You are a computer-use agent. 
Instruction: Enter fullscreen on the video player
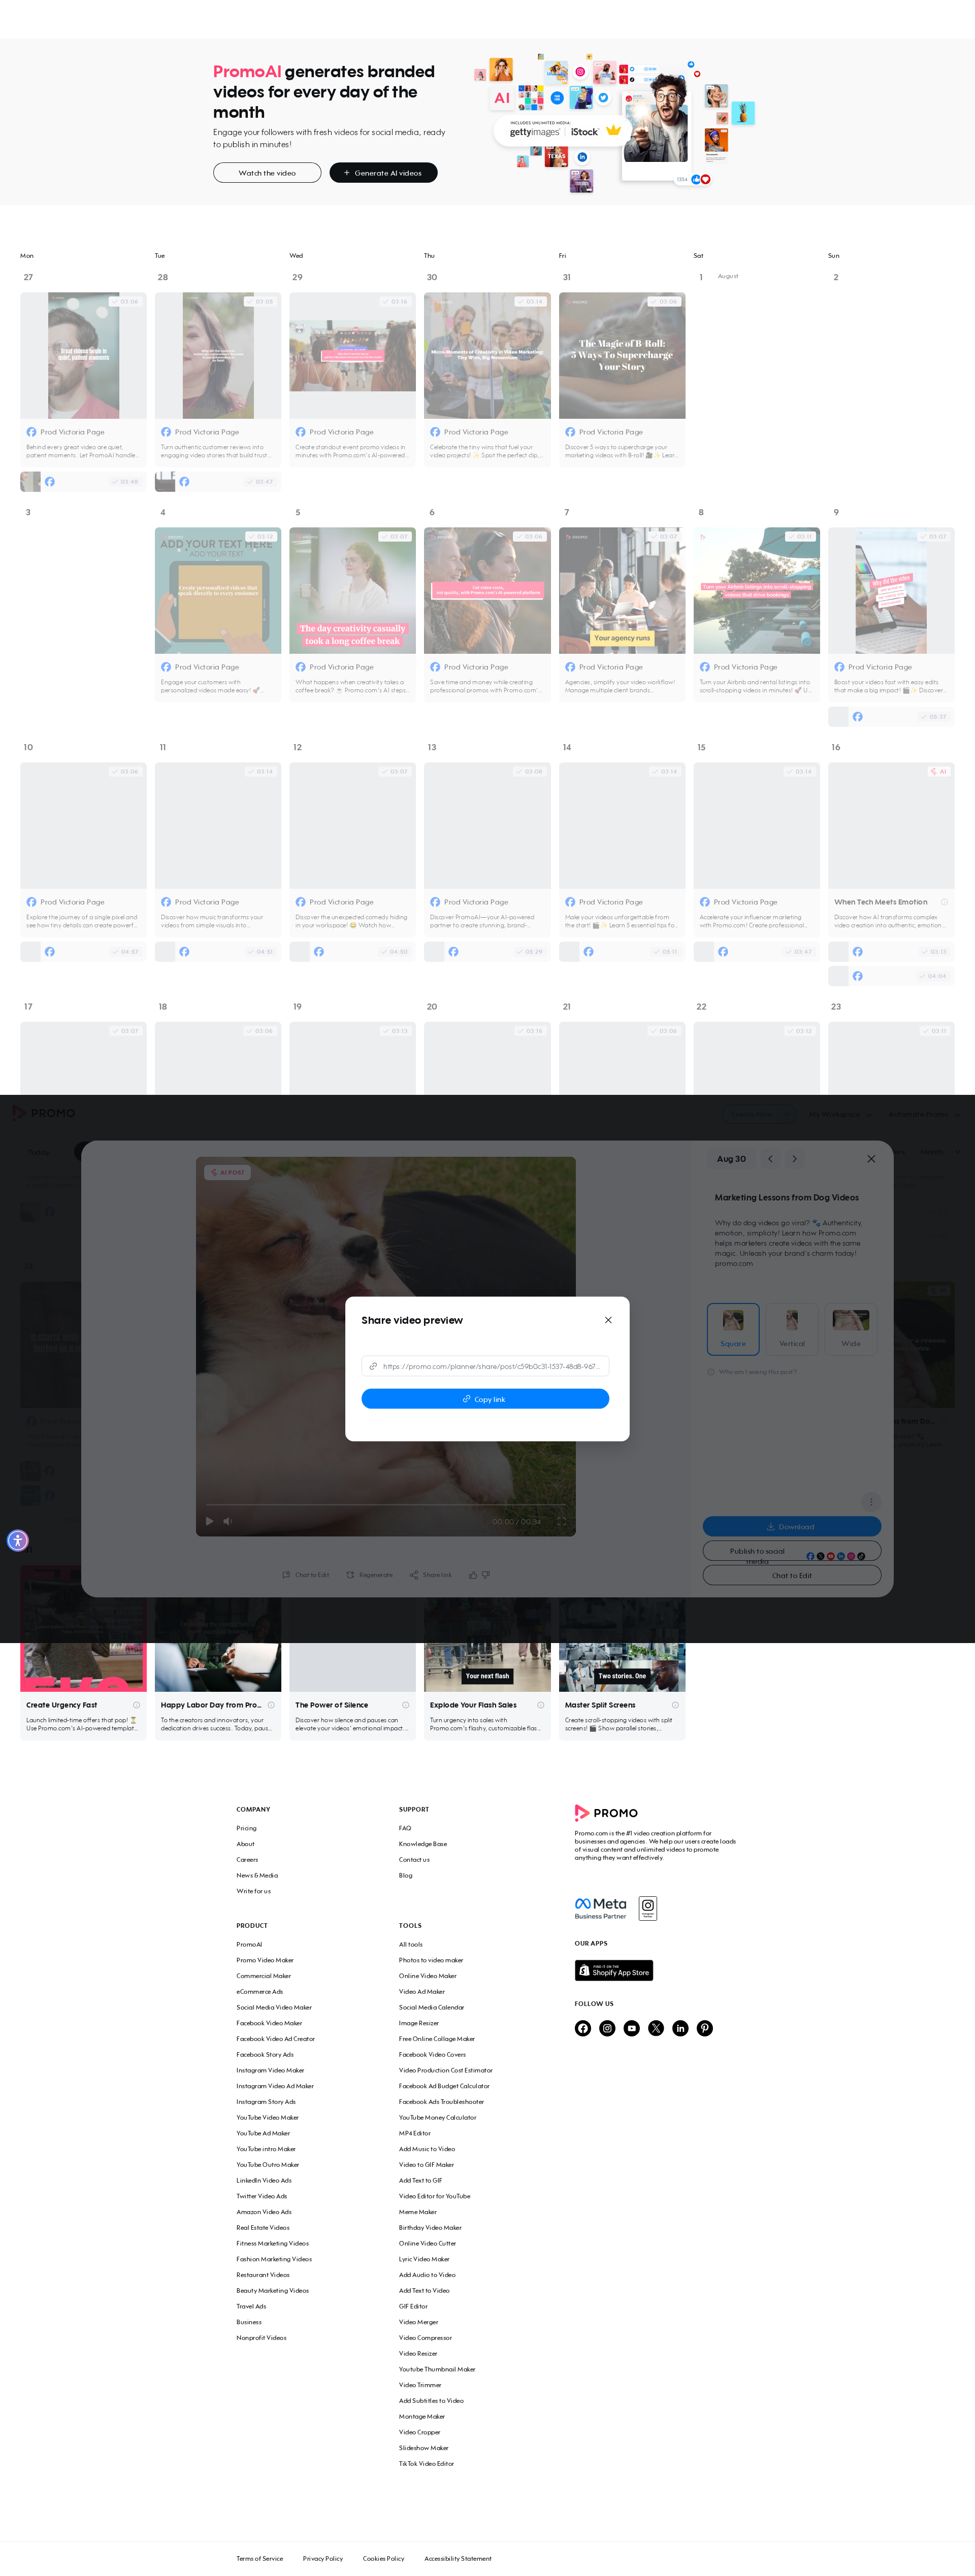coord(561,1521)
